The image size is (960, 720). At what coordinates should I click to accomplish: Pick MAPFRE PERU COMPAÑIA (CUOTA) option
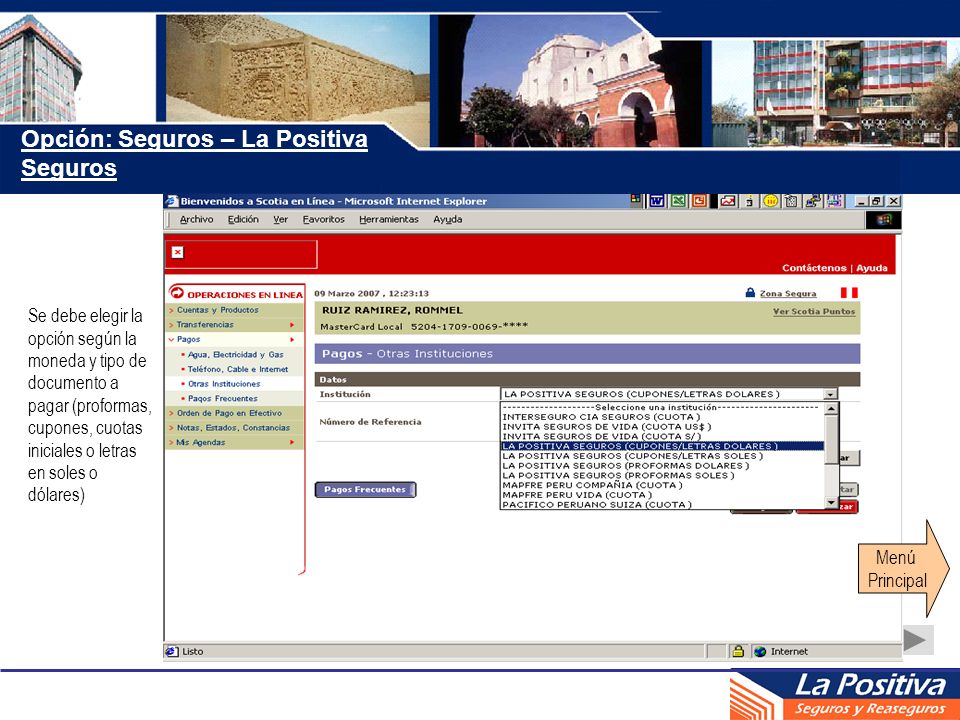pyautogui.click(x=662, y=486)
